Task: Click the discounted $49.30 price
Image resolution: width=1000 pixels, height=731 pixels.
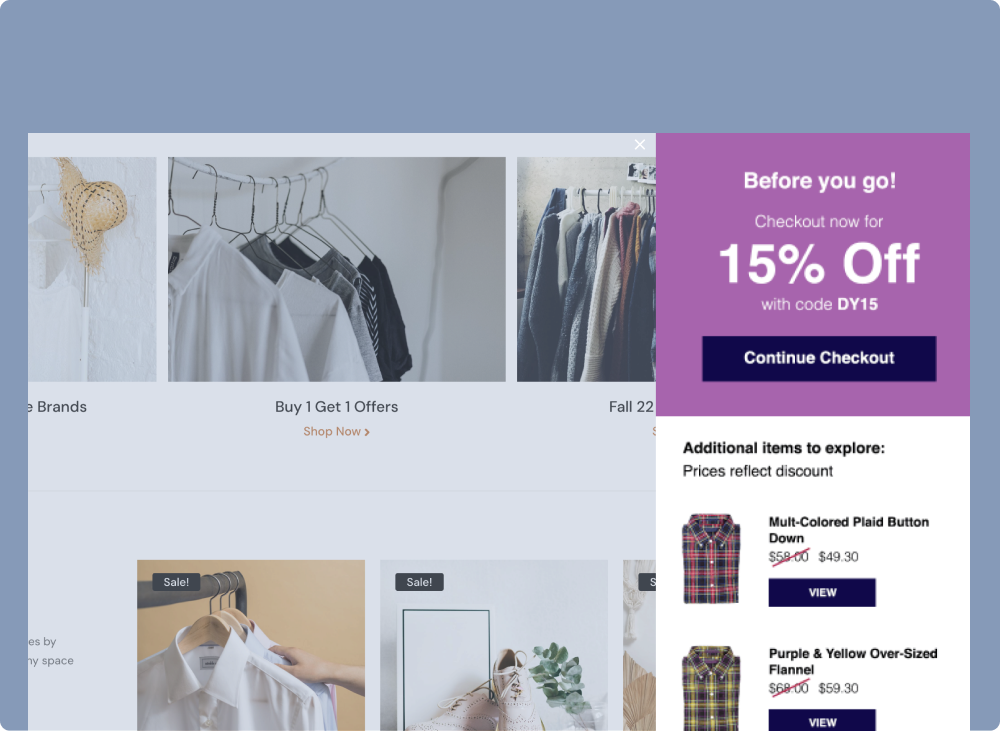Action: point(838,557)
